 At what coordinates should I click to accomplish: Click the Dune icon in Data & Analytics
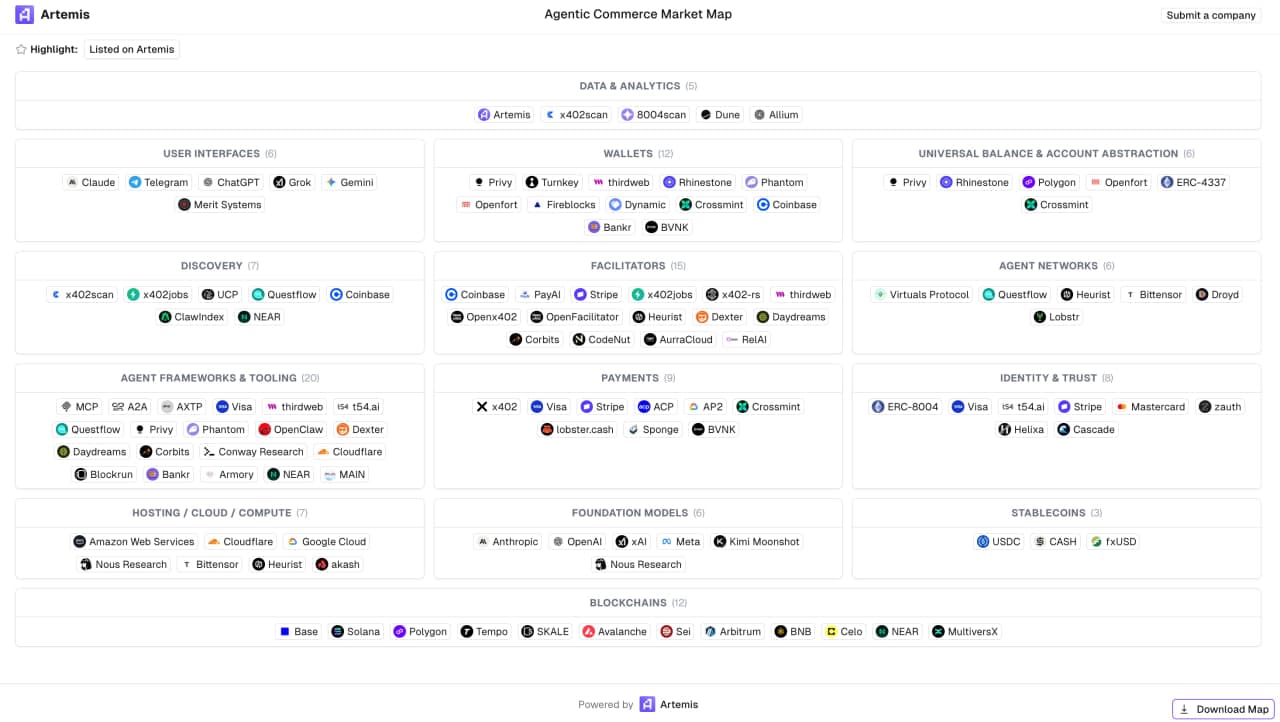click(706, 115)
